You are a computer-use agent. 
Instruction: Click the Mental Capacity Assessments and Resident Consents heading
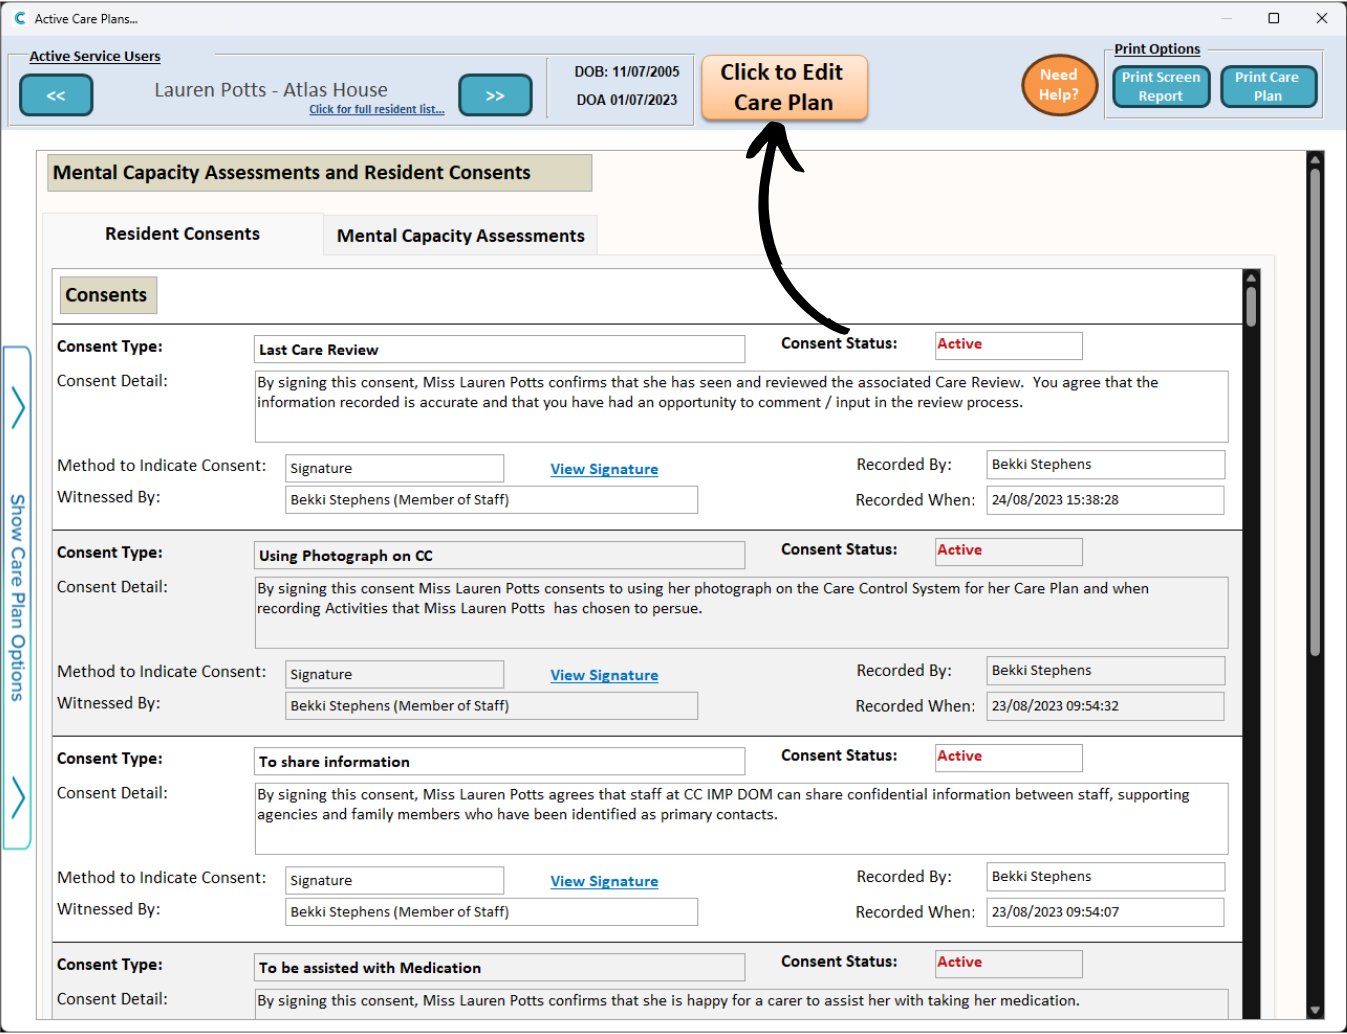pyautogui.click(x=320, y=173)
